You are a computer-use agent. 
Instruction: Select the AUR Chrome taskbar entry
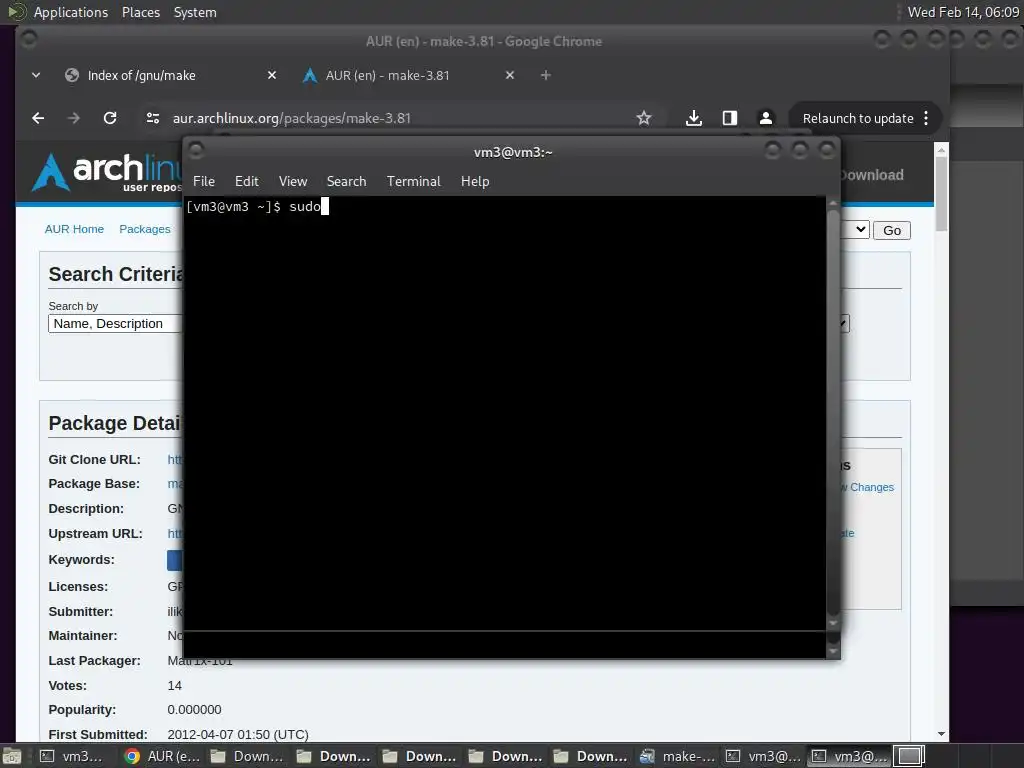click(163, 756)
